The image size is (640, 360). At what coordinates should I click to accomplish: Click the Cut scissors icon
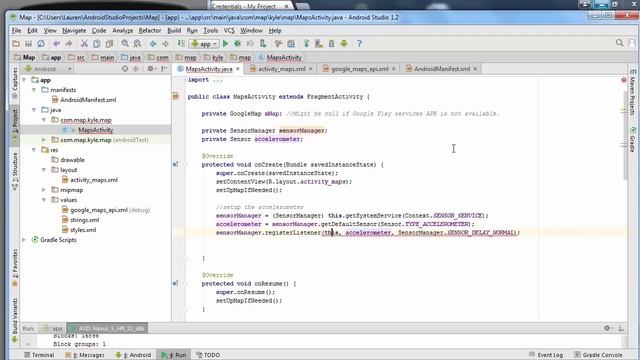point(84,44)
